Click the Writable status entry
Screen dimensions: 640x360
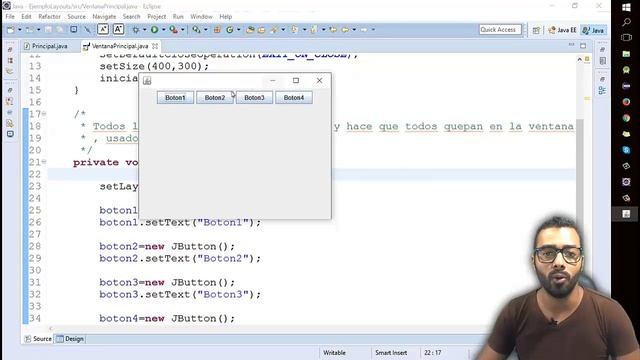point(334,353)
